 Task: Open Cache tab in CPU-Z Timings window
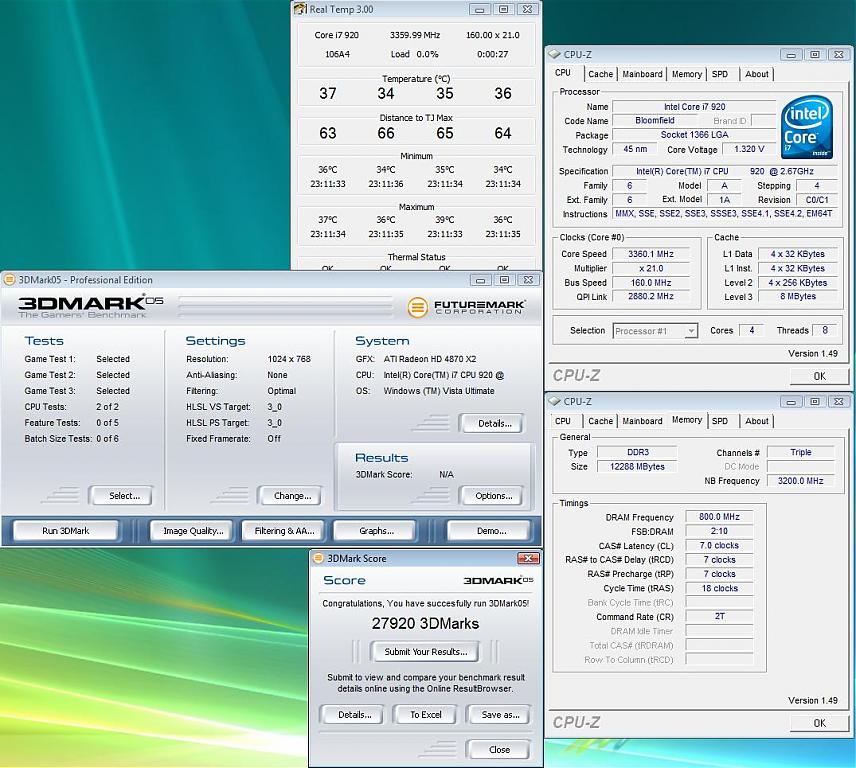tap(601, 421)
